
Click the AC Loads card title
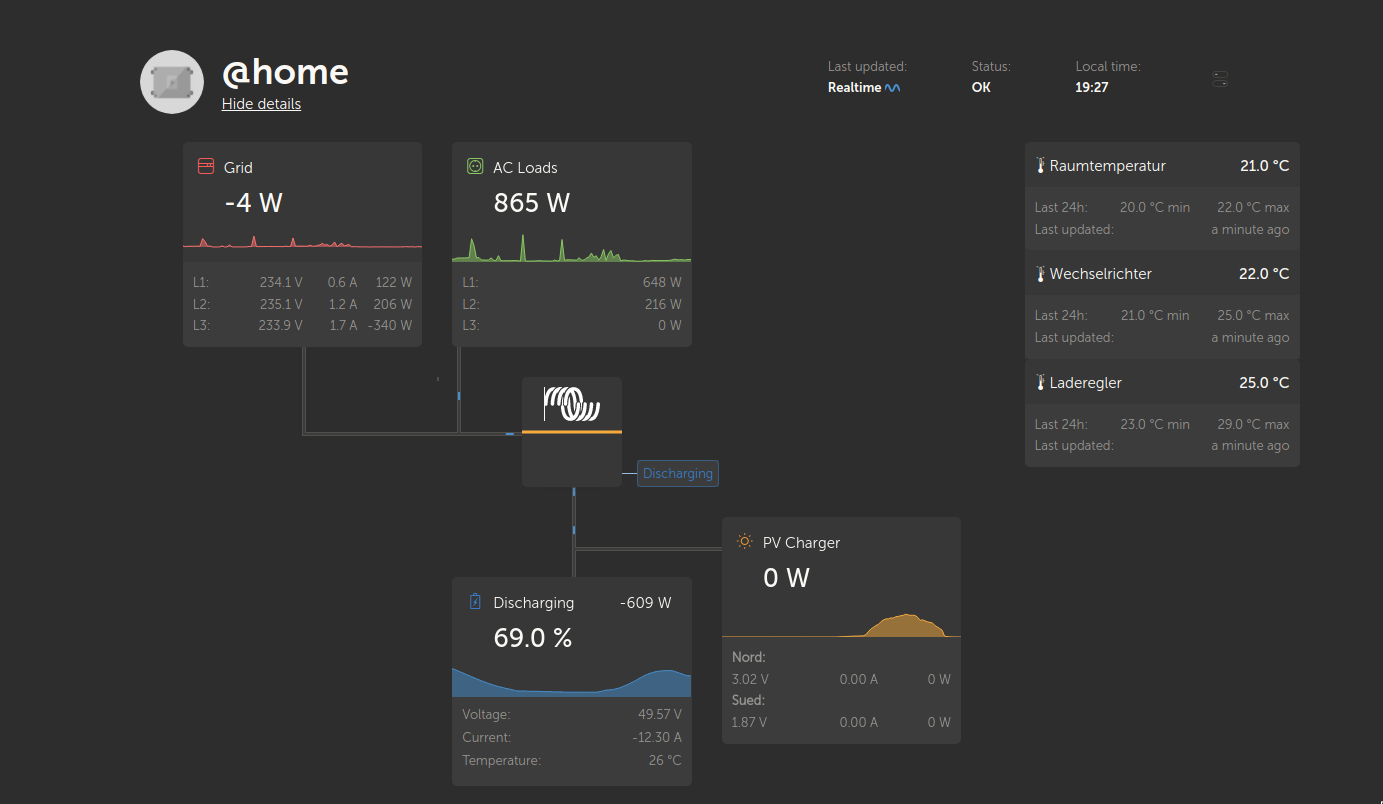[525, 168]
